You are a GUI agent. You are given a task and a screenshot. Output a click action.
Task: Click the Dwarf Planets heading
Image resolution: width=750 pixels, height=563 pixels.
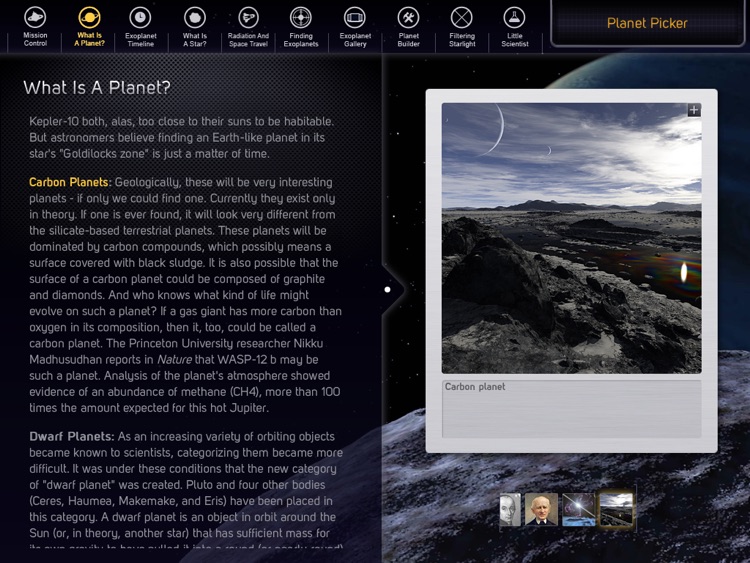point(72,437)
